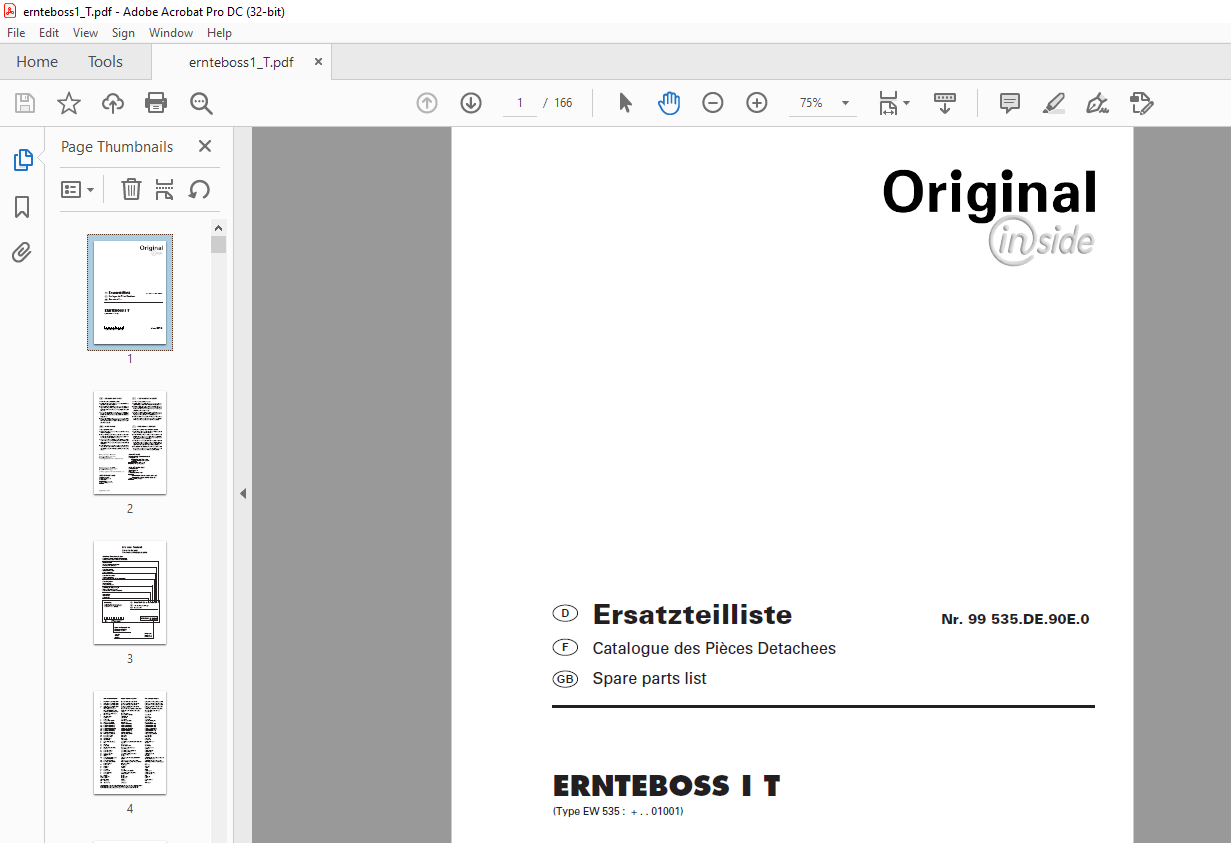This screenshot has height=843, width=1231.
Task: Click the Ersatzteilliste heading text
Action: (x=692, y=614)
